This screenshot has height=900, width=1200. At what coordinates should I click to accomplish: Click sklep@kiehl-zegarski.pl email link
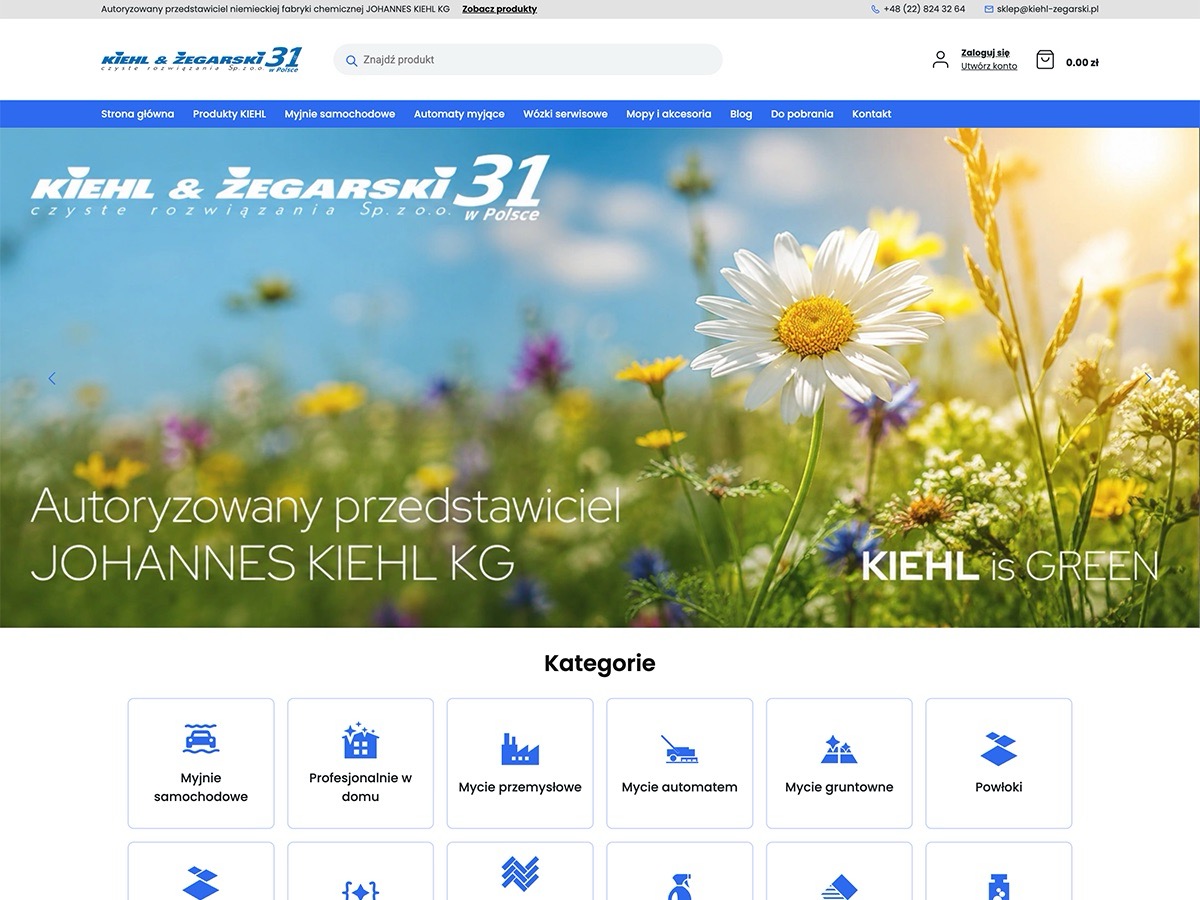pyautogui.click(x=1048, y=9)
